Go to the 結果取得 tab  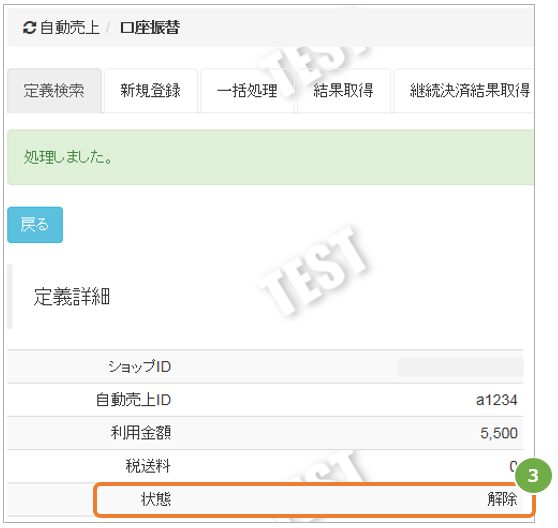click(344, 91)
